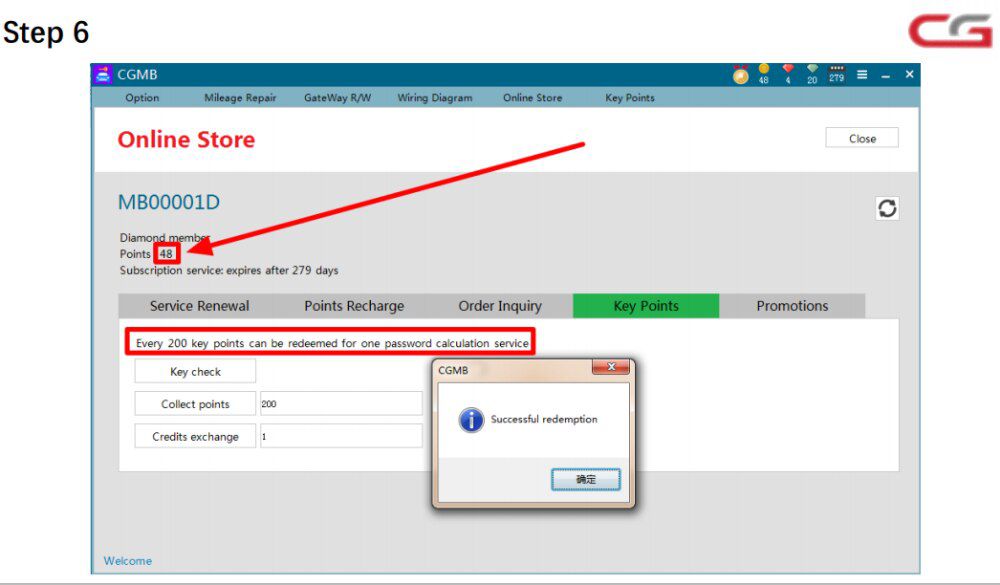Switch to the Points Recharge tab

pos(354,306)
